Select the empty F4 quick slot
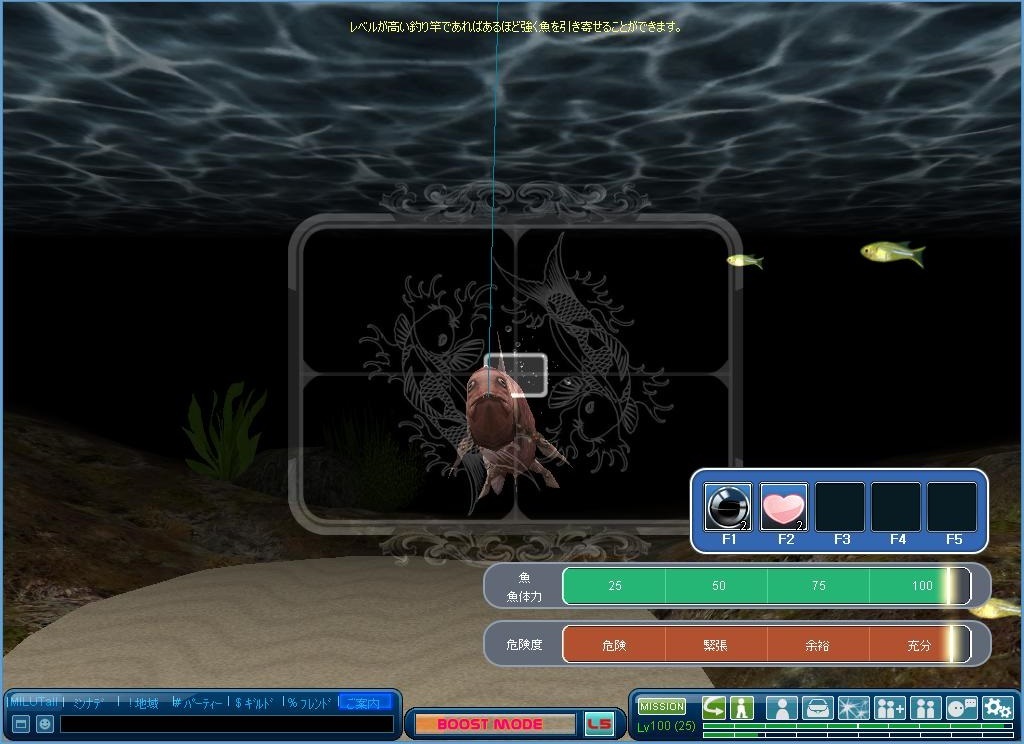 [896, 506]
